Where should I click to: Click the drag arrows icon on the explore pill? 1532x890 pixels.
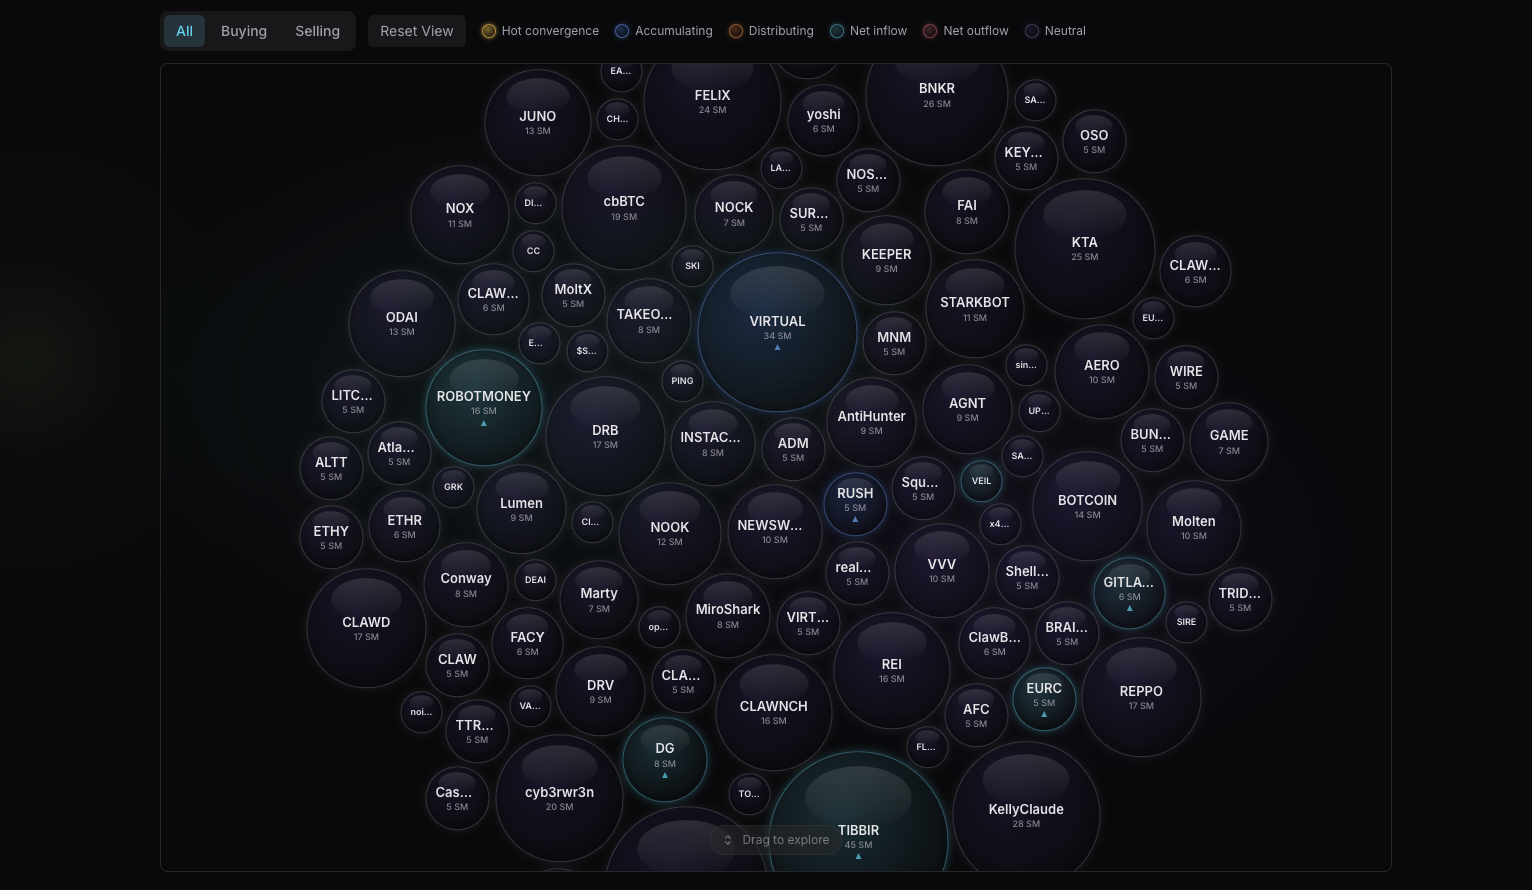click(727, 840)
